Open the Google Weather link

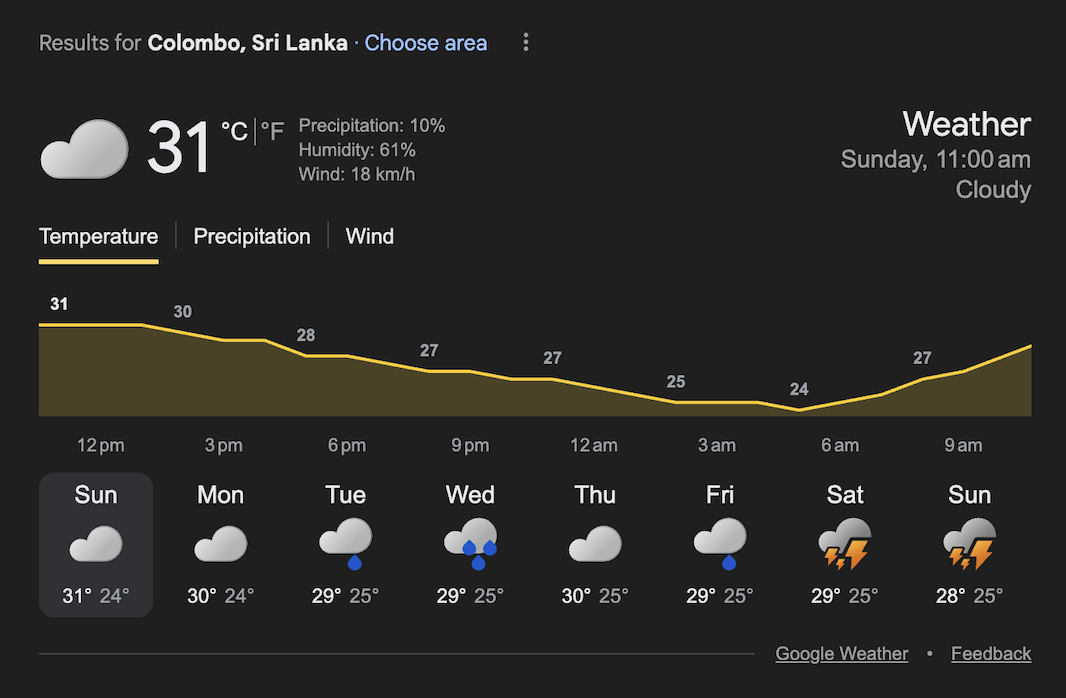click(841, 653)
